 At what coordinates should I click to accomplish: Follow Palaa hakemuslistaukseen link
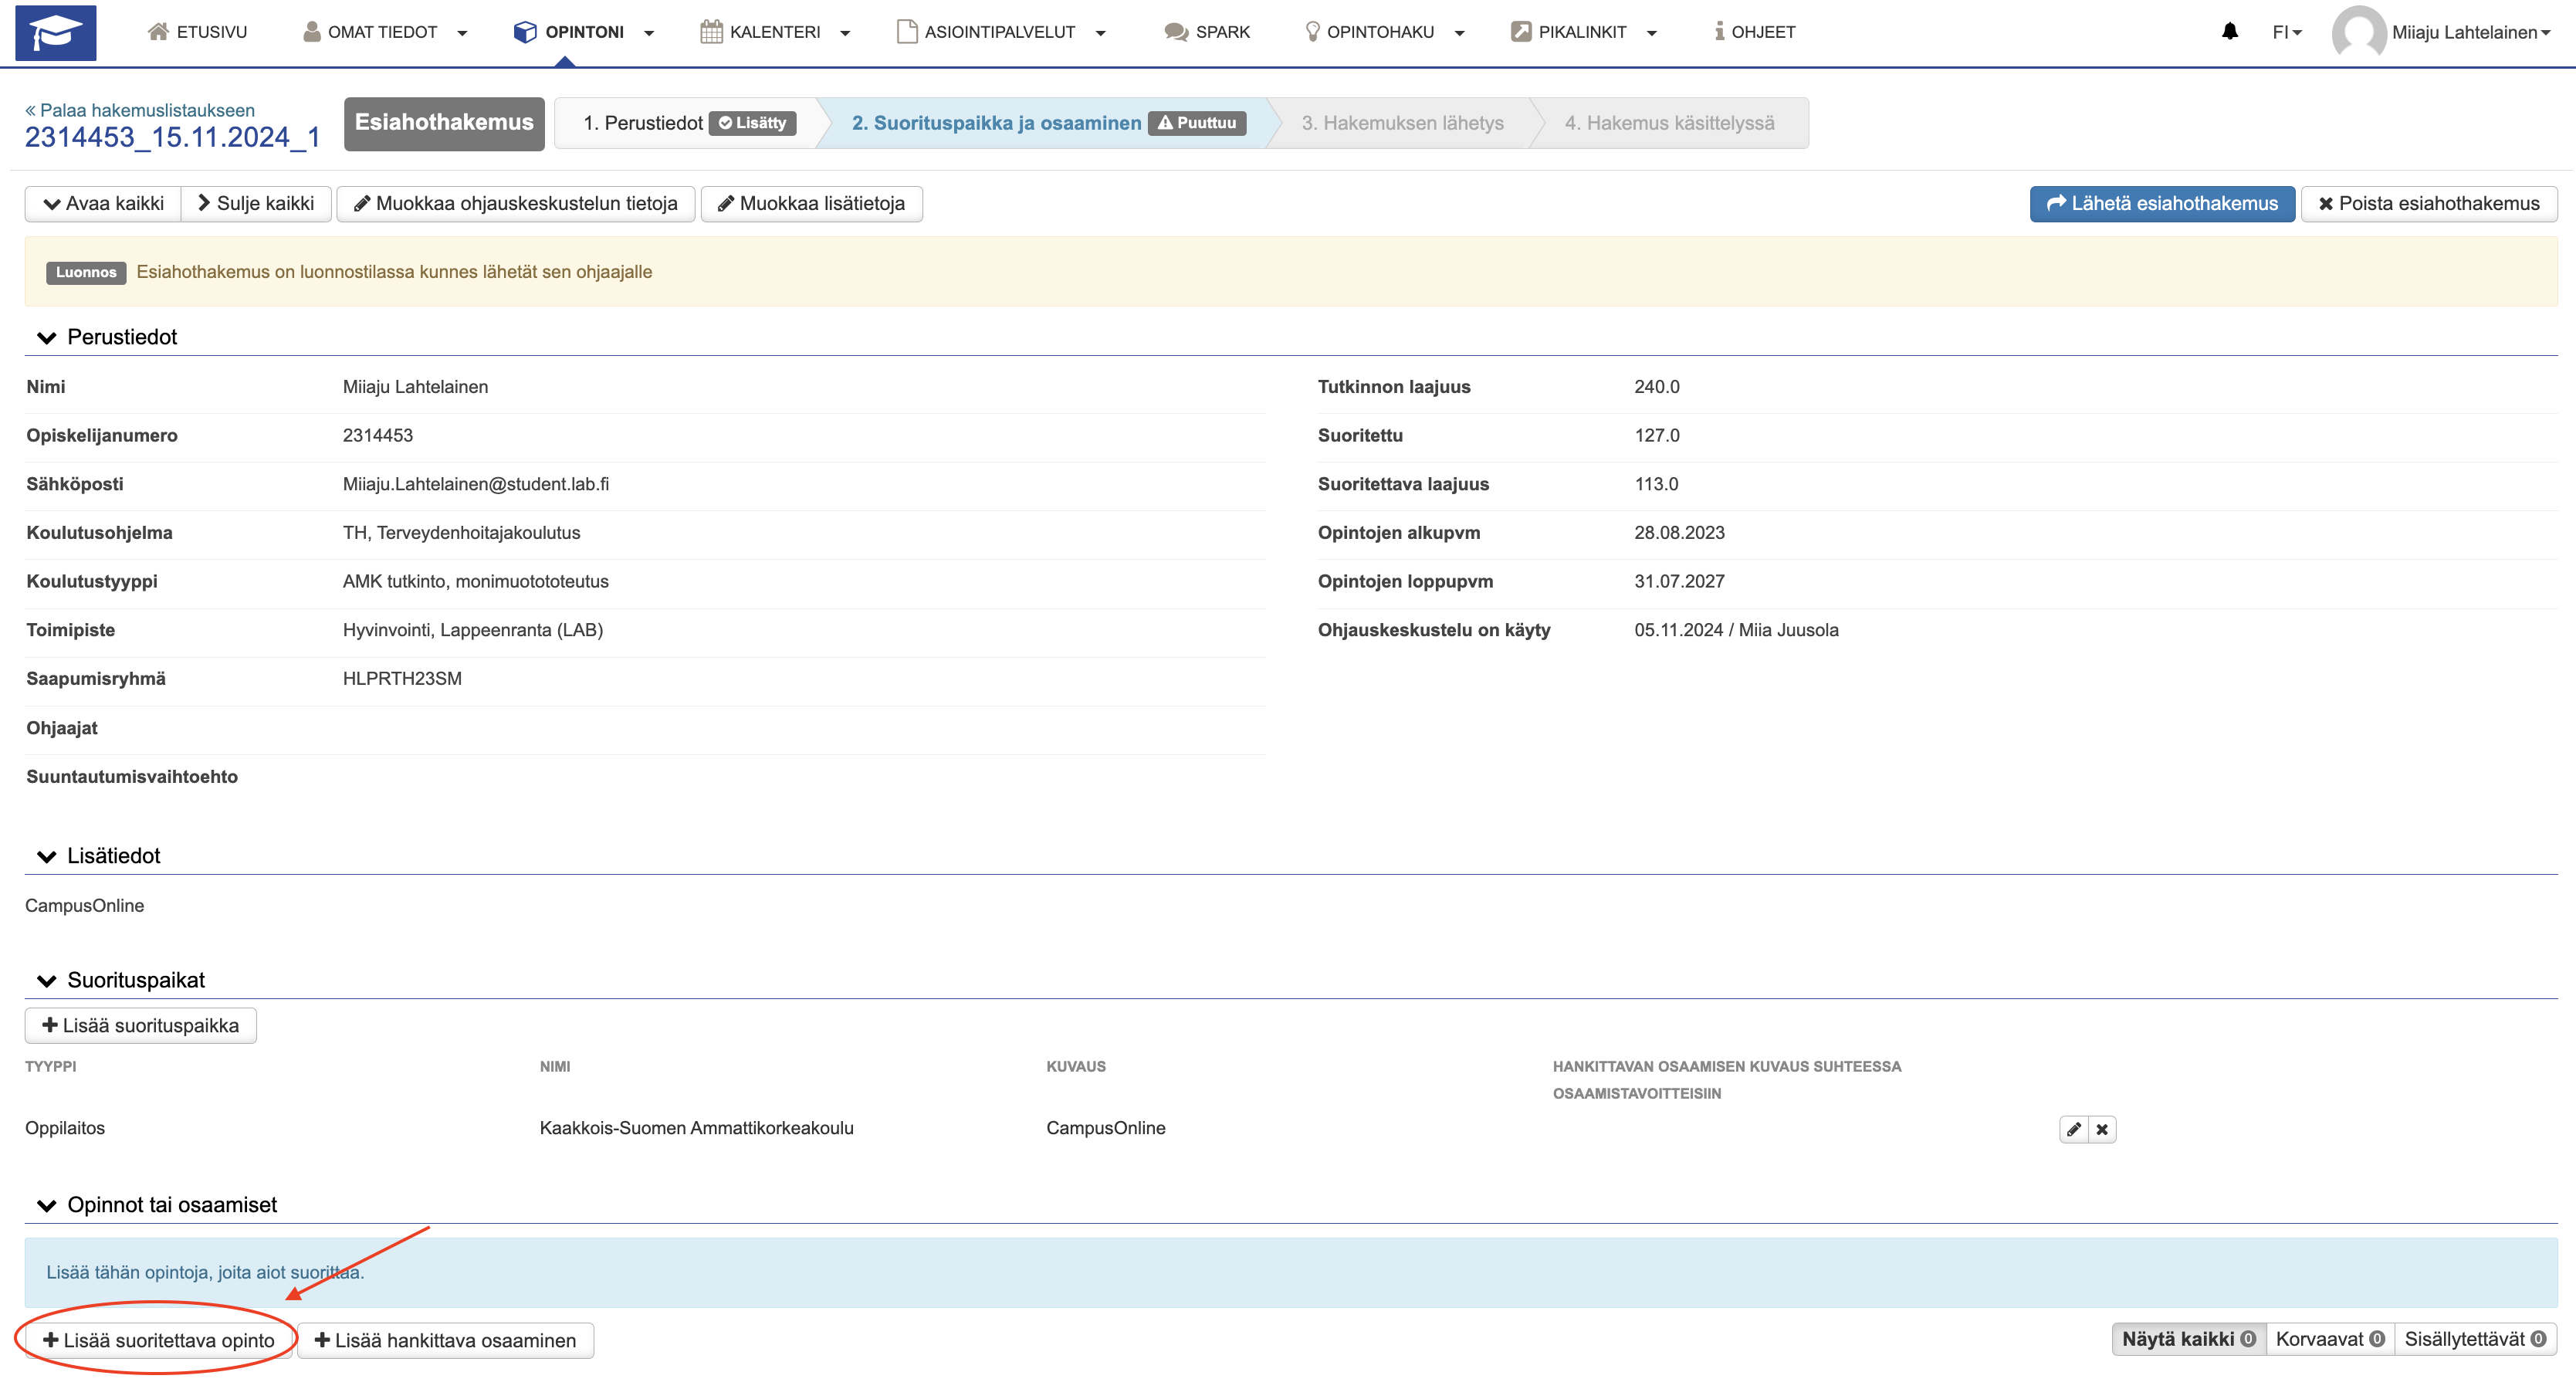(140, 110)
